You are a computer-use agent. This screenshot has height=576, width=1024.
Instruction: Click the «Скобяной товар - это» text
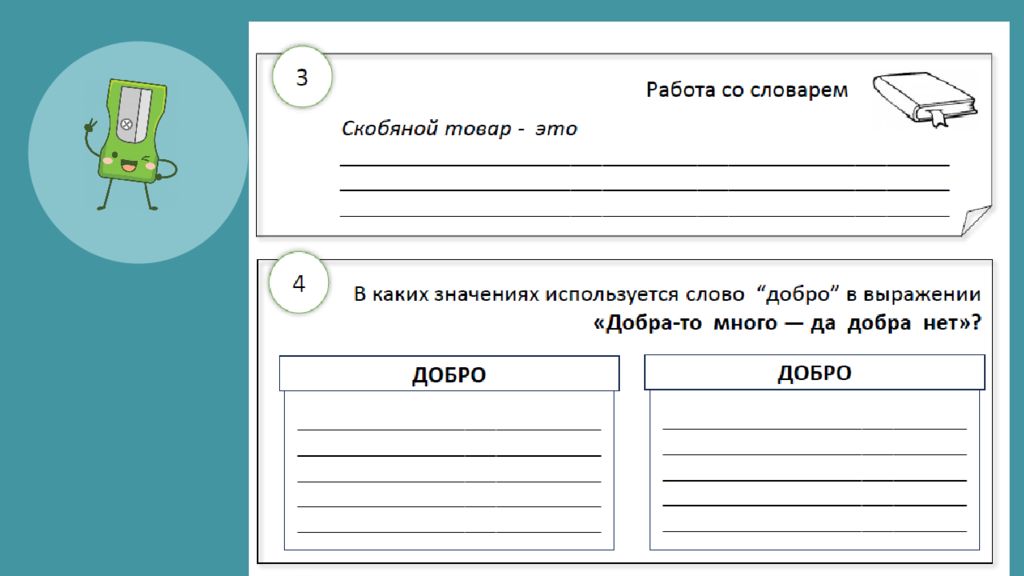coord(459,130)
